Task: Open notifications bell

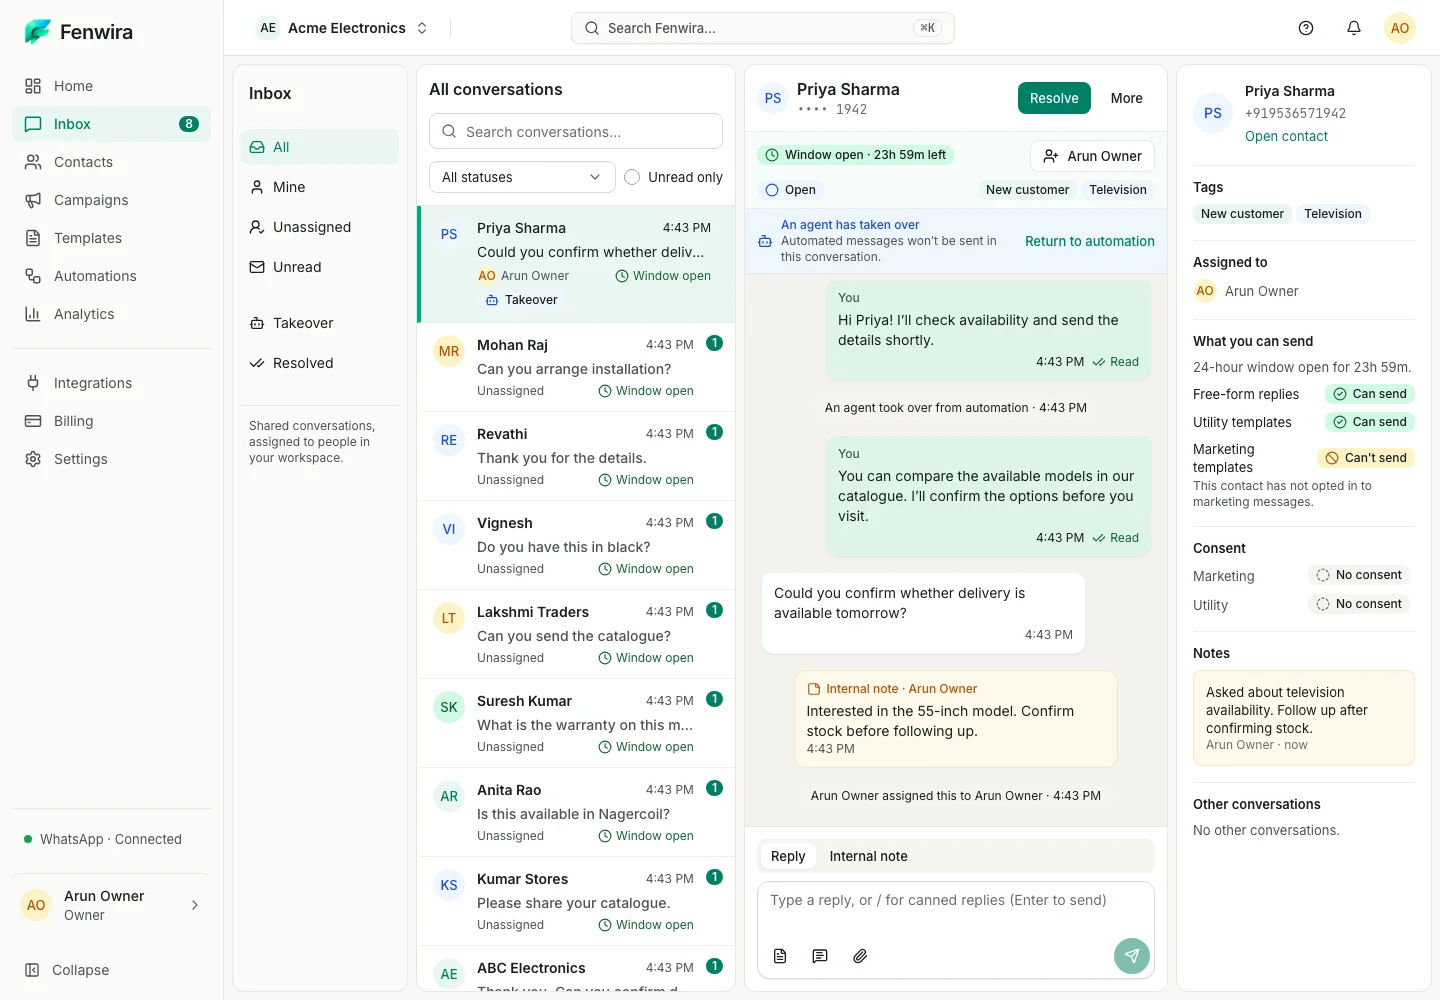Action: pos(1354,28)
